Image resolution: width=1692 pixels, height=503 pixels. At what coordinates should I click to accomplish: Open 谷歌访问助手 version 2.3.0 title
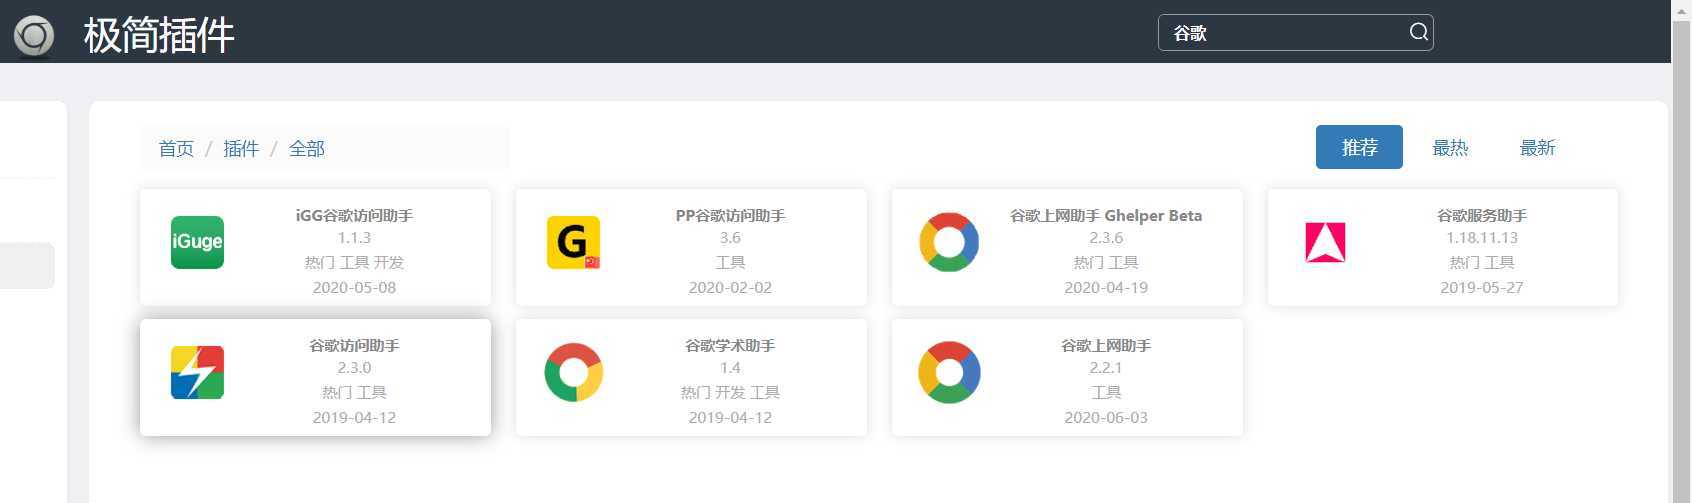click(354, 345)
